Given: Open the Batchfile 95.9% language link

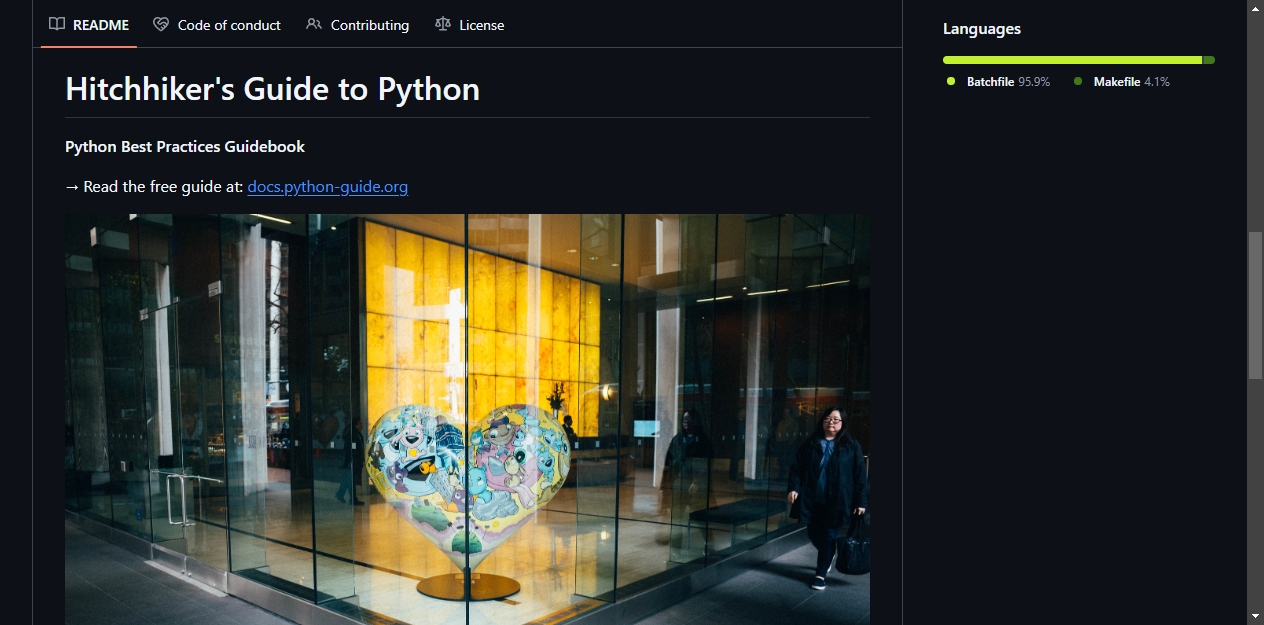Looking at the screenshot, I should [998, 82].
